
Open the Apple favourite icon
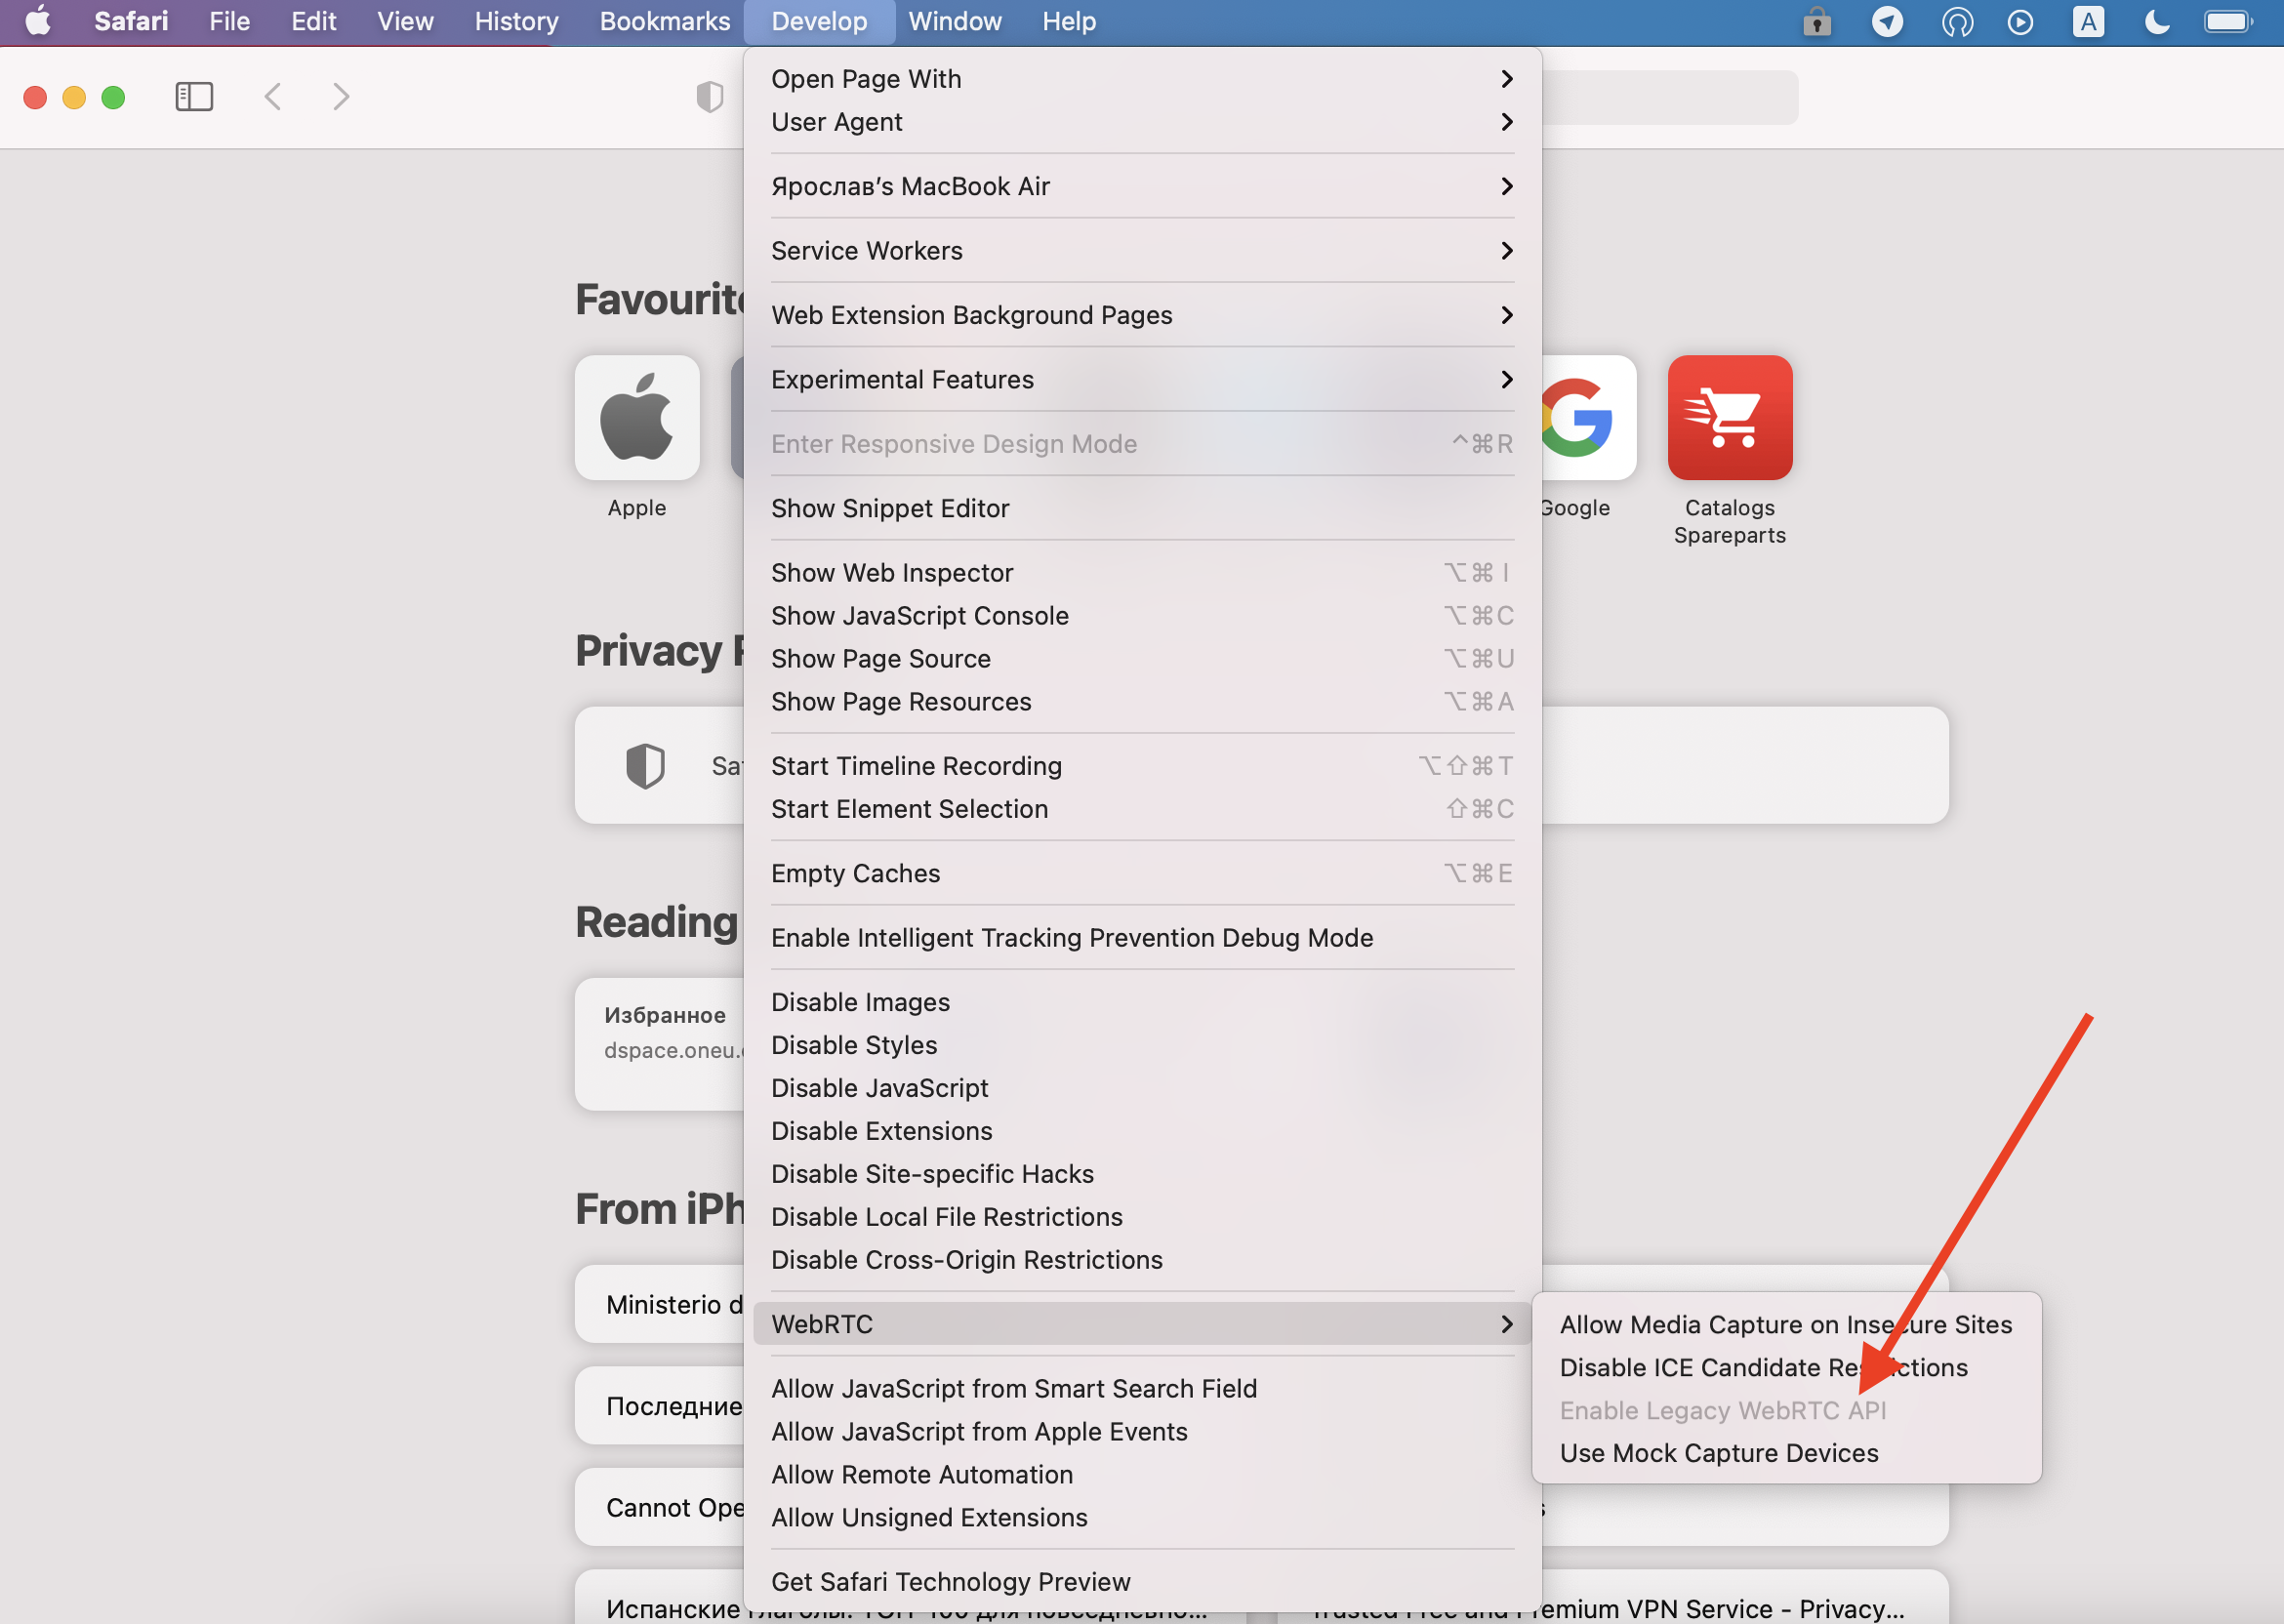click(637, 418)
